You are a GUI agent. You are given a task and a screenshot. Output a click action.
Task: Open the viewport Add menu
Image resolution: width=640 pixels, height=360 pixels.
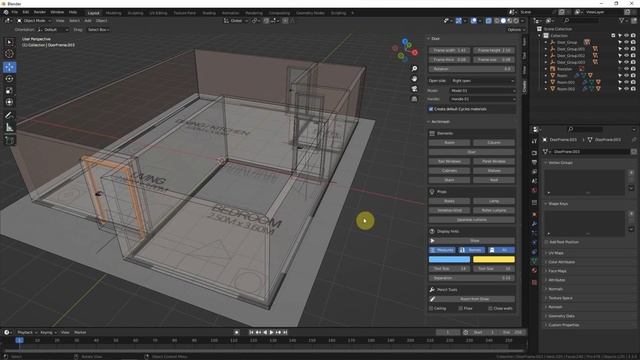click(88, 20)
